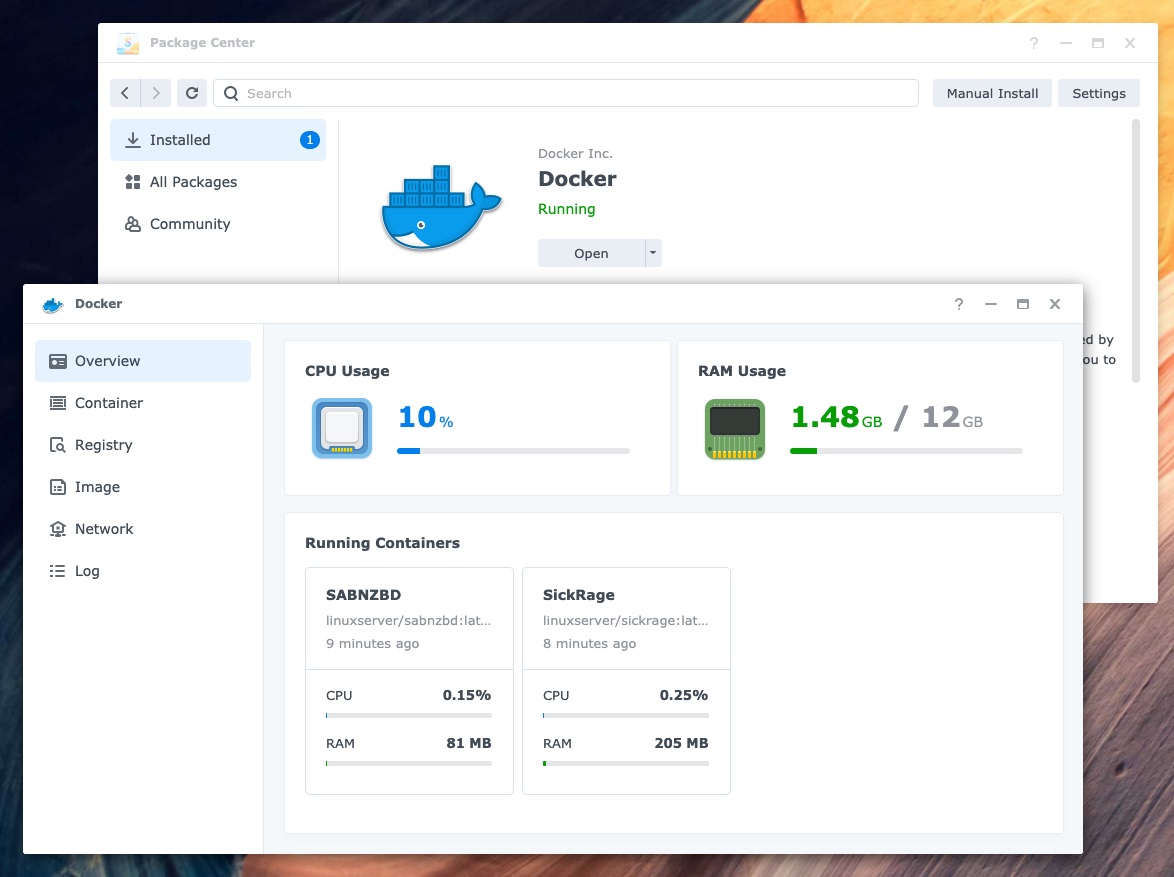Click the '8 minutes ago' timestamp
Viewport: 1174px width, 877px height.
click(x=589, y=643)
